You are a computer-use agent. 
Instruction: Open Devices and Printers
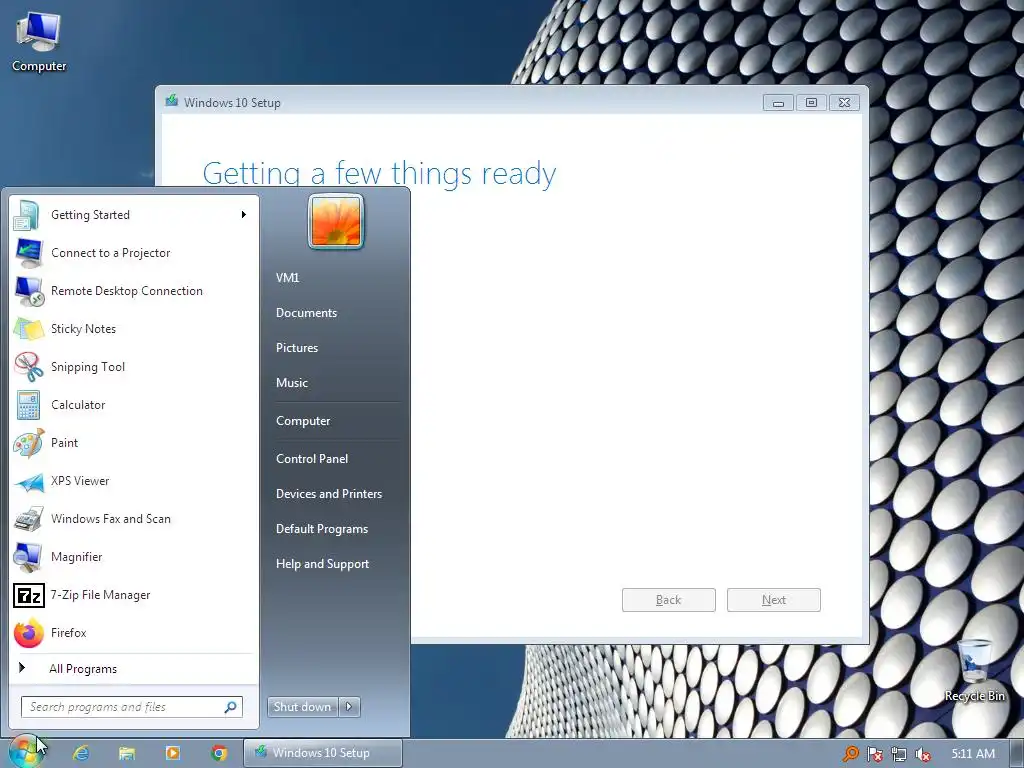tap(328, 494)
